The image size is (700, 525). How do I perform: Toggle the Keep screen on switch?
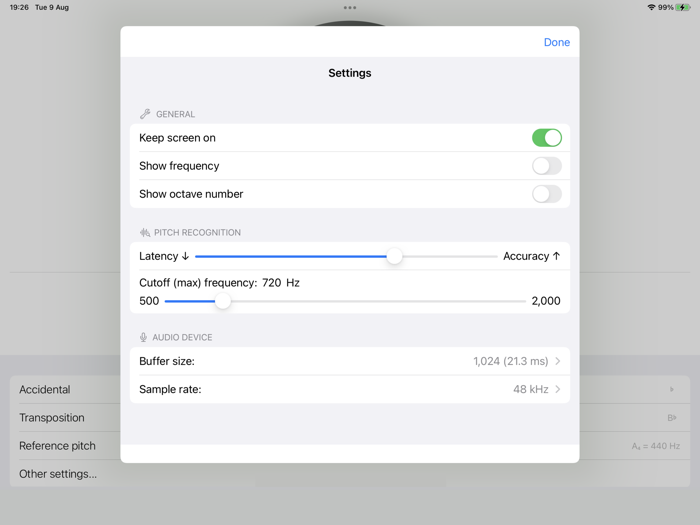click(x=546, y=138)
